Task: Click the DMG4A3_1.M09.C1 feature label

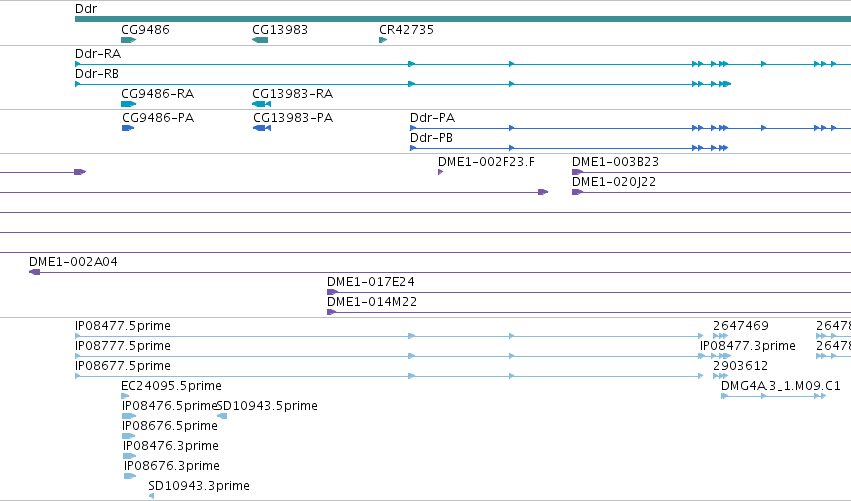Action: click(780, 386)
